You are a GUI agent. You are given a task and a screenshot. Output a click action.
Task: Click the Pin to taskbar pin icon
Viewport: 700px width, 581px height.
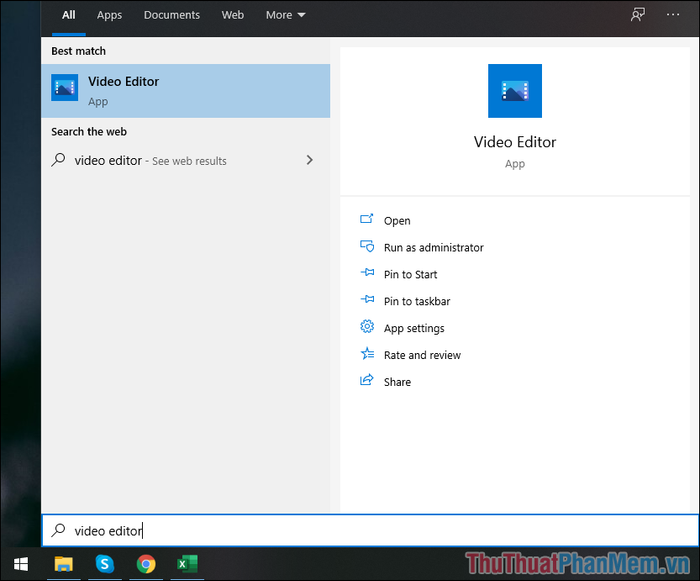(x=367, y=299)
